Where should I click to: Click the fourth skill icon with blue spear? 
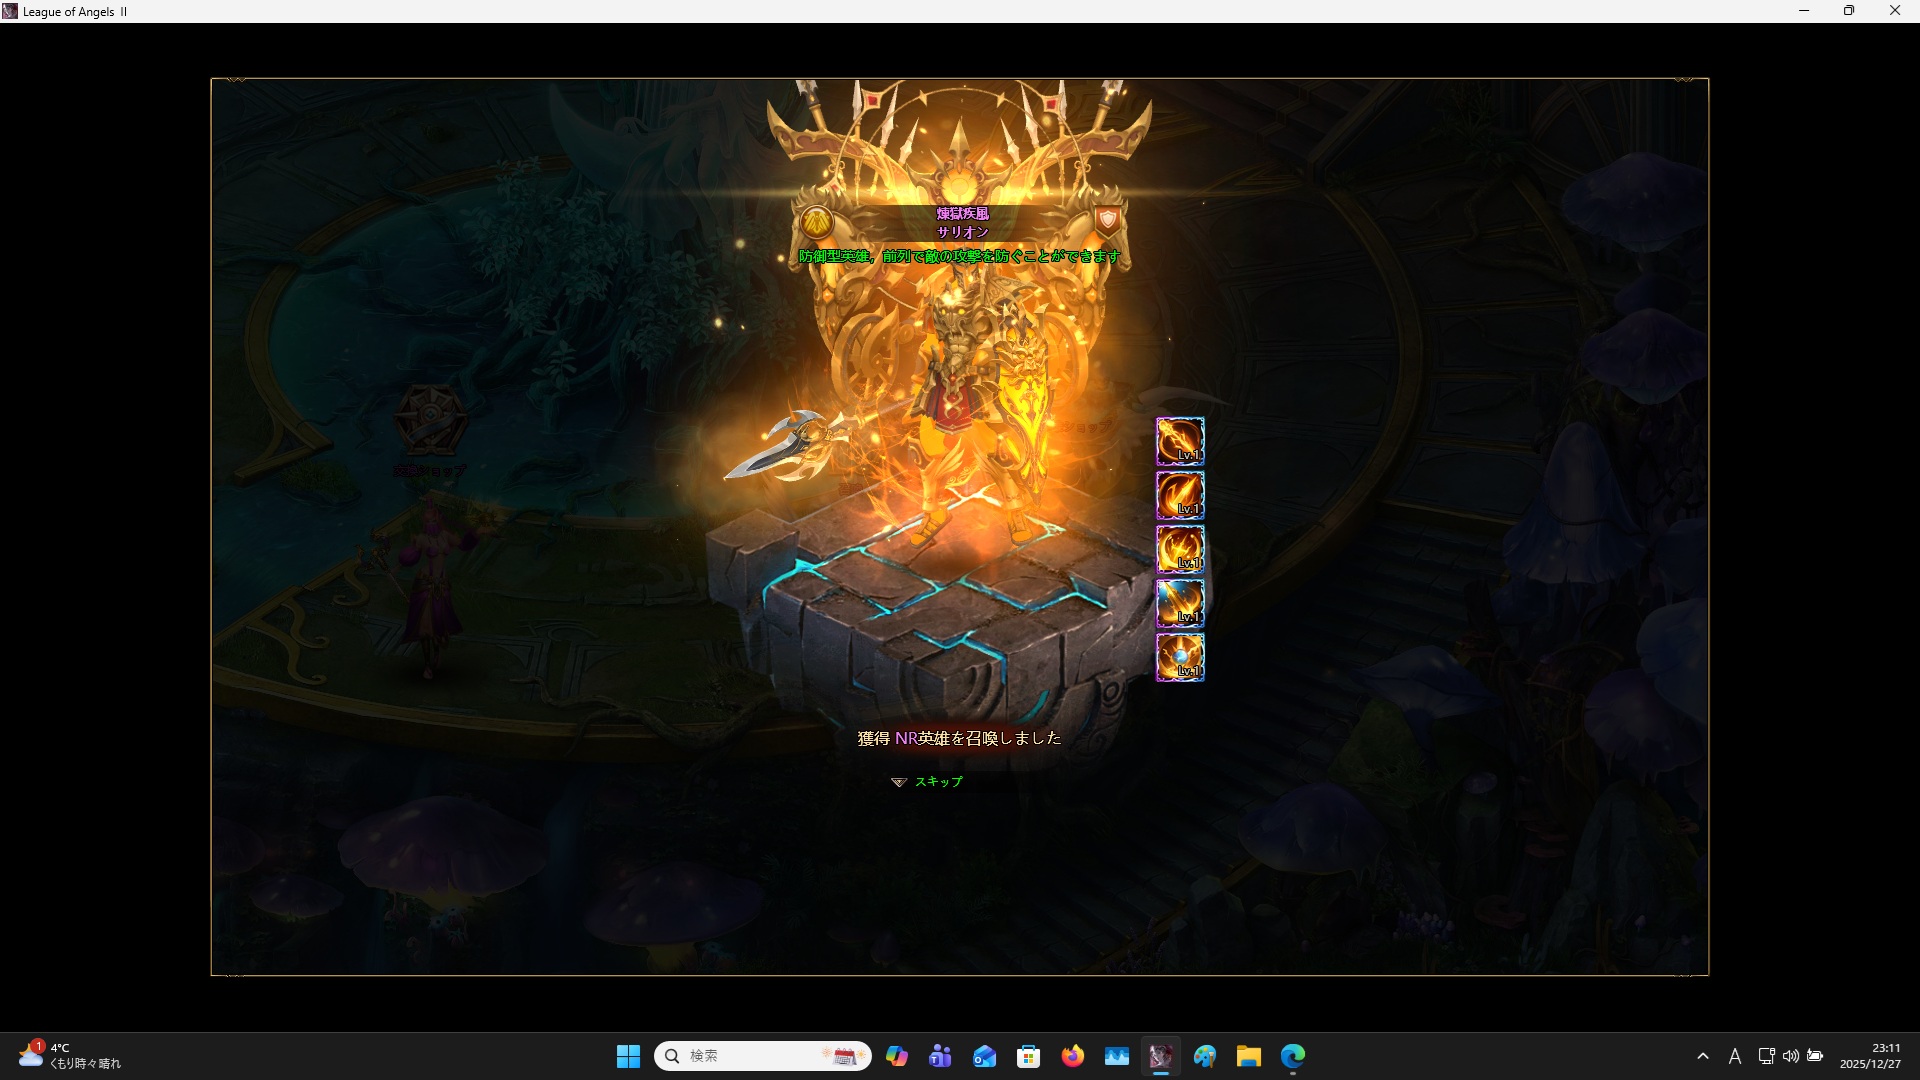click(1180, 603)
